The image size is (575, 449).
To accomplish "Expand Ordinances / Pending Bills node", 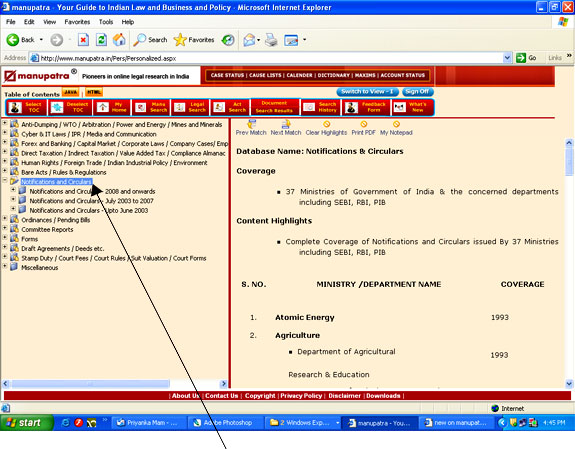I will click(5, 218).
